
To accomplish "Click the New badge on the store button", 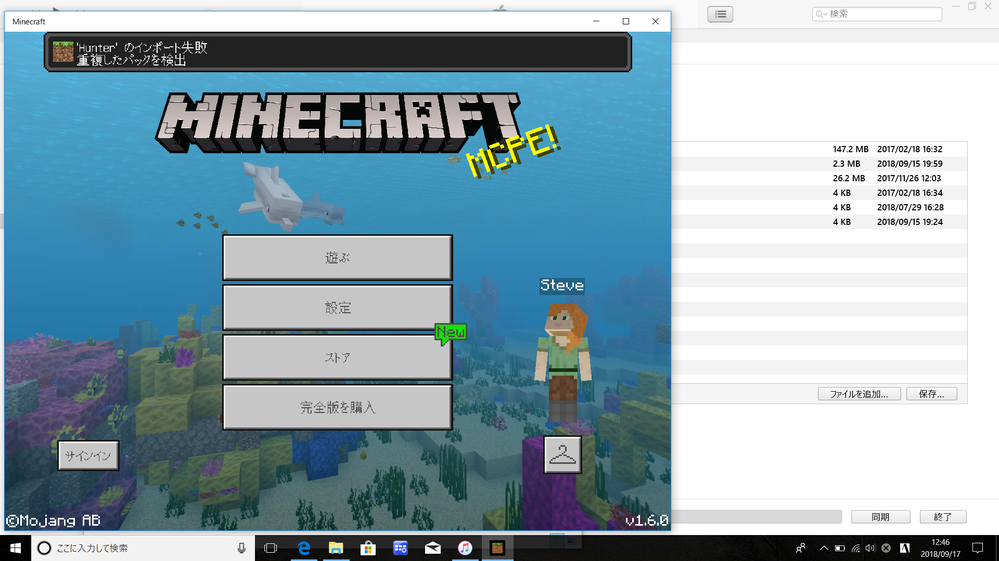I will [450, 333].
